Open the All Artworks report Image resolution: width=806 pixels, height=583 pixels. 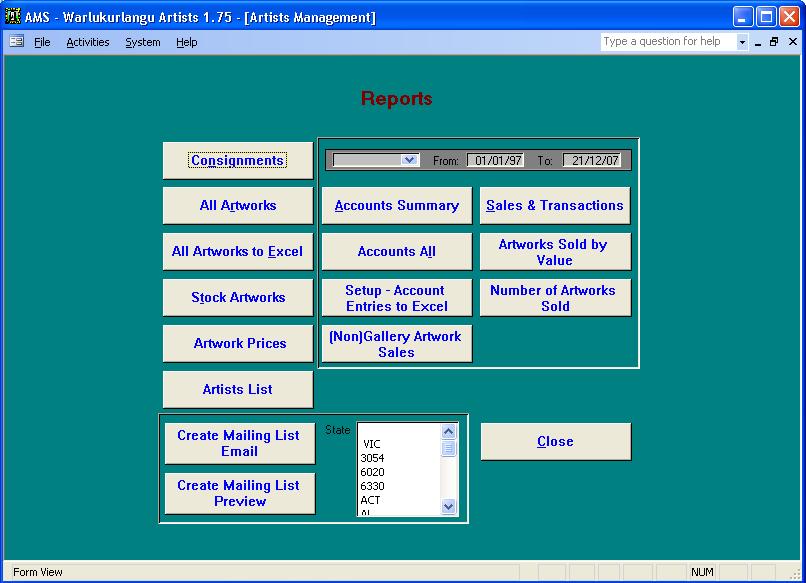(x=237, y=206)
